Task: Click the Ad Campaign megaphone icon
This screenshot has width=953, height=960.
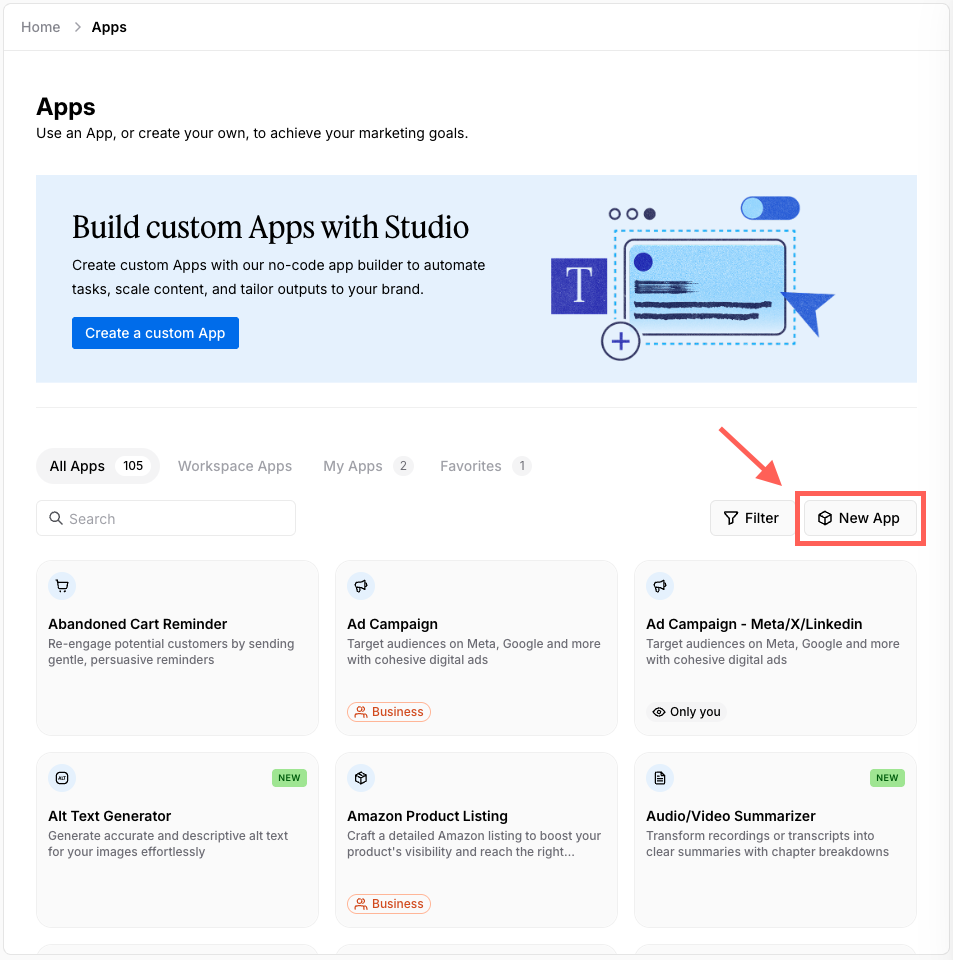Action: point(361,586)
